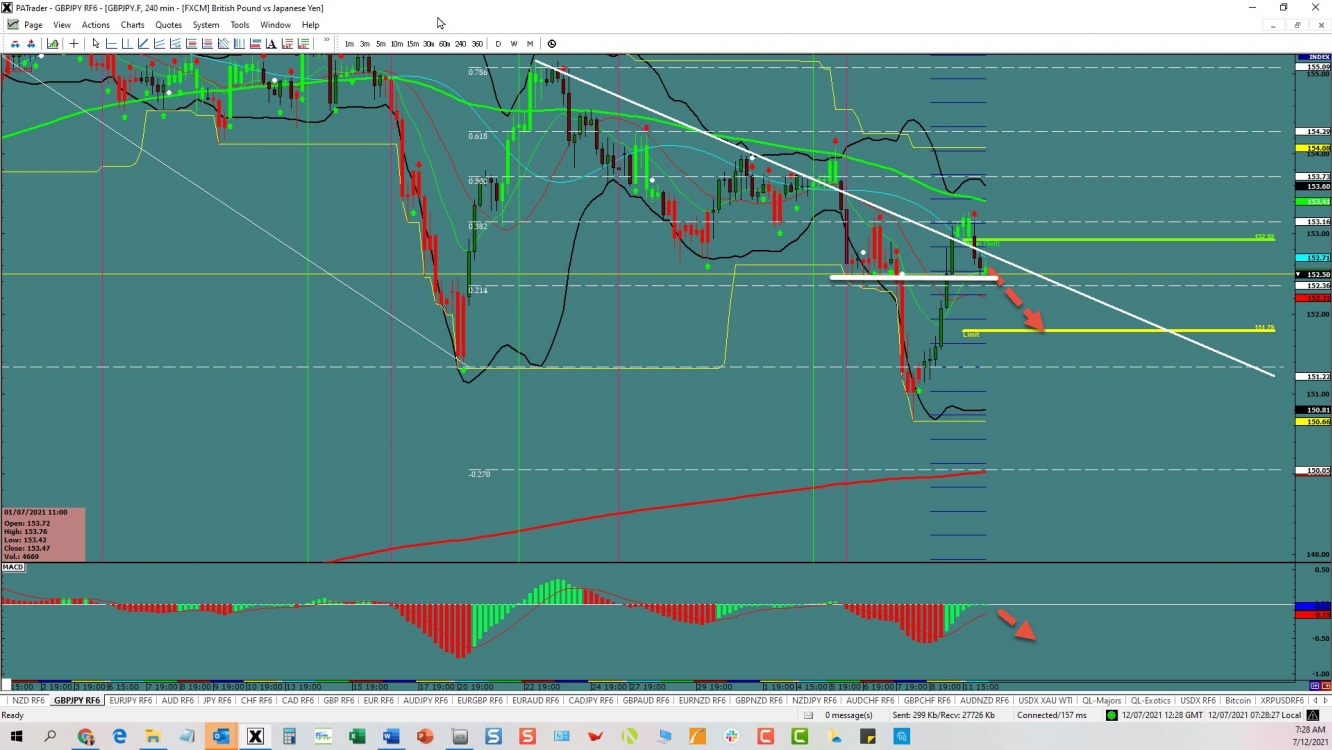Switch to the AUD RF6 tab
Viewport: 1332px width, 750px height.
tap(178, 701)
